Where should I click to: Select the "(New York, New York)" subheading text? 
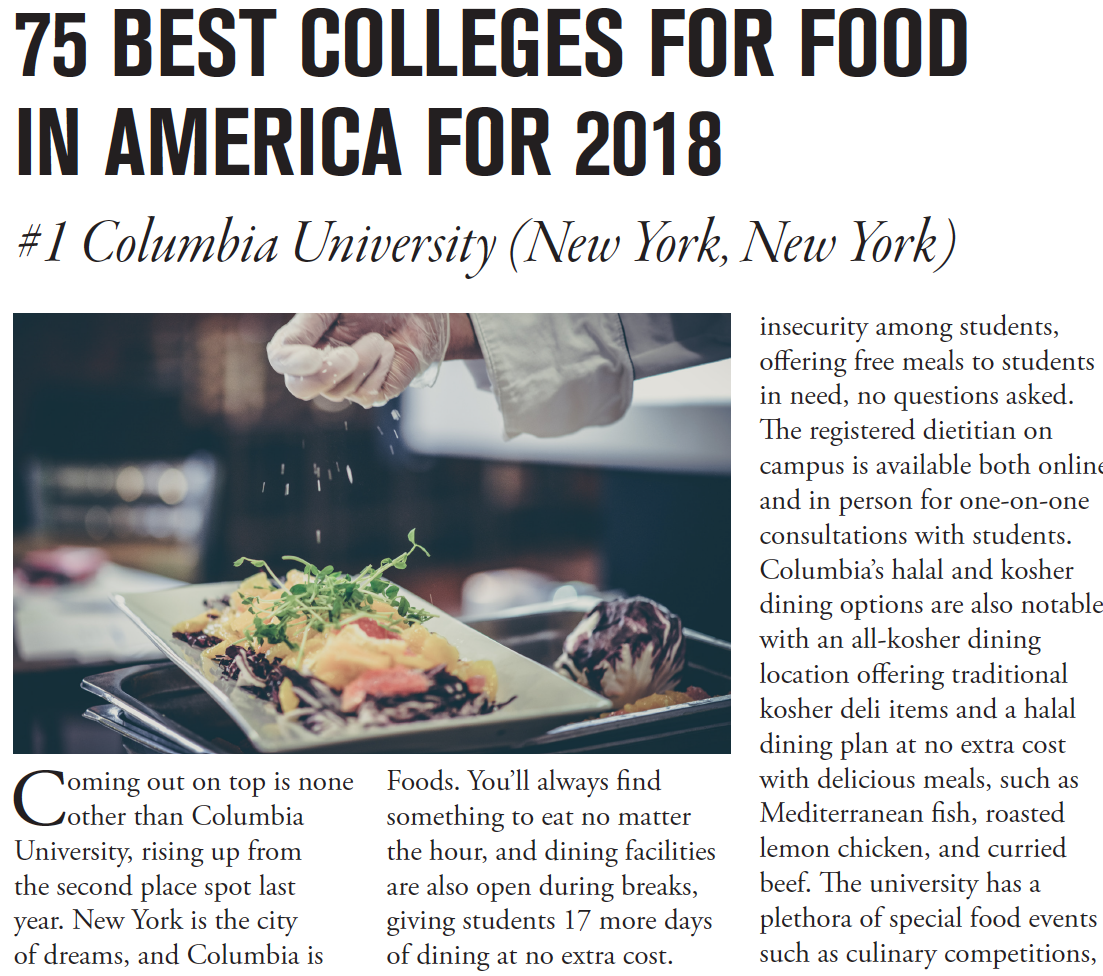732,244
